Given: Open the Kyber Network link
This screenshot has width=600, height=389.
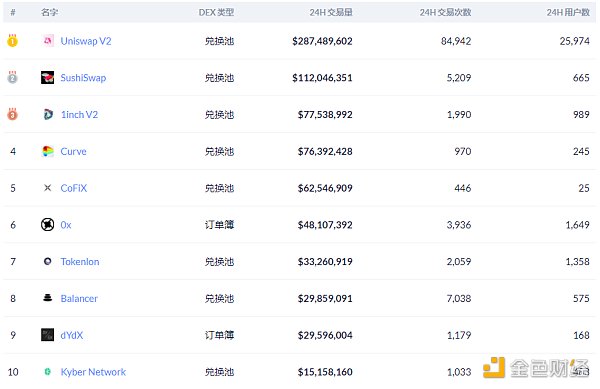Looking at the screenshot, I should tap(93, 372).
